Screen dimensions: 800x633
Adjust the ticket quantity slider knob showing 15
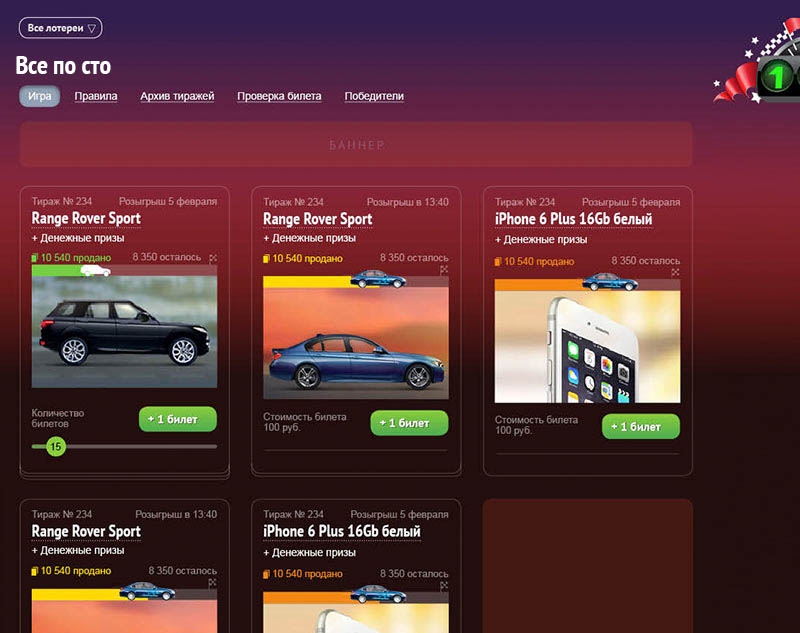[x=56, y=446]
